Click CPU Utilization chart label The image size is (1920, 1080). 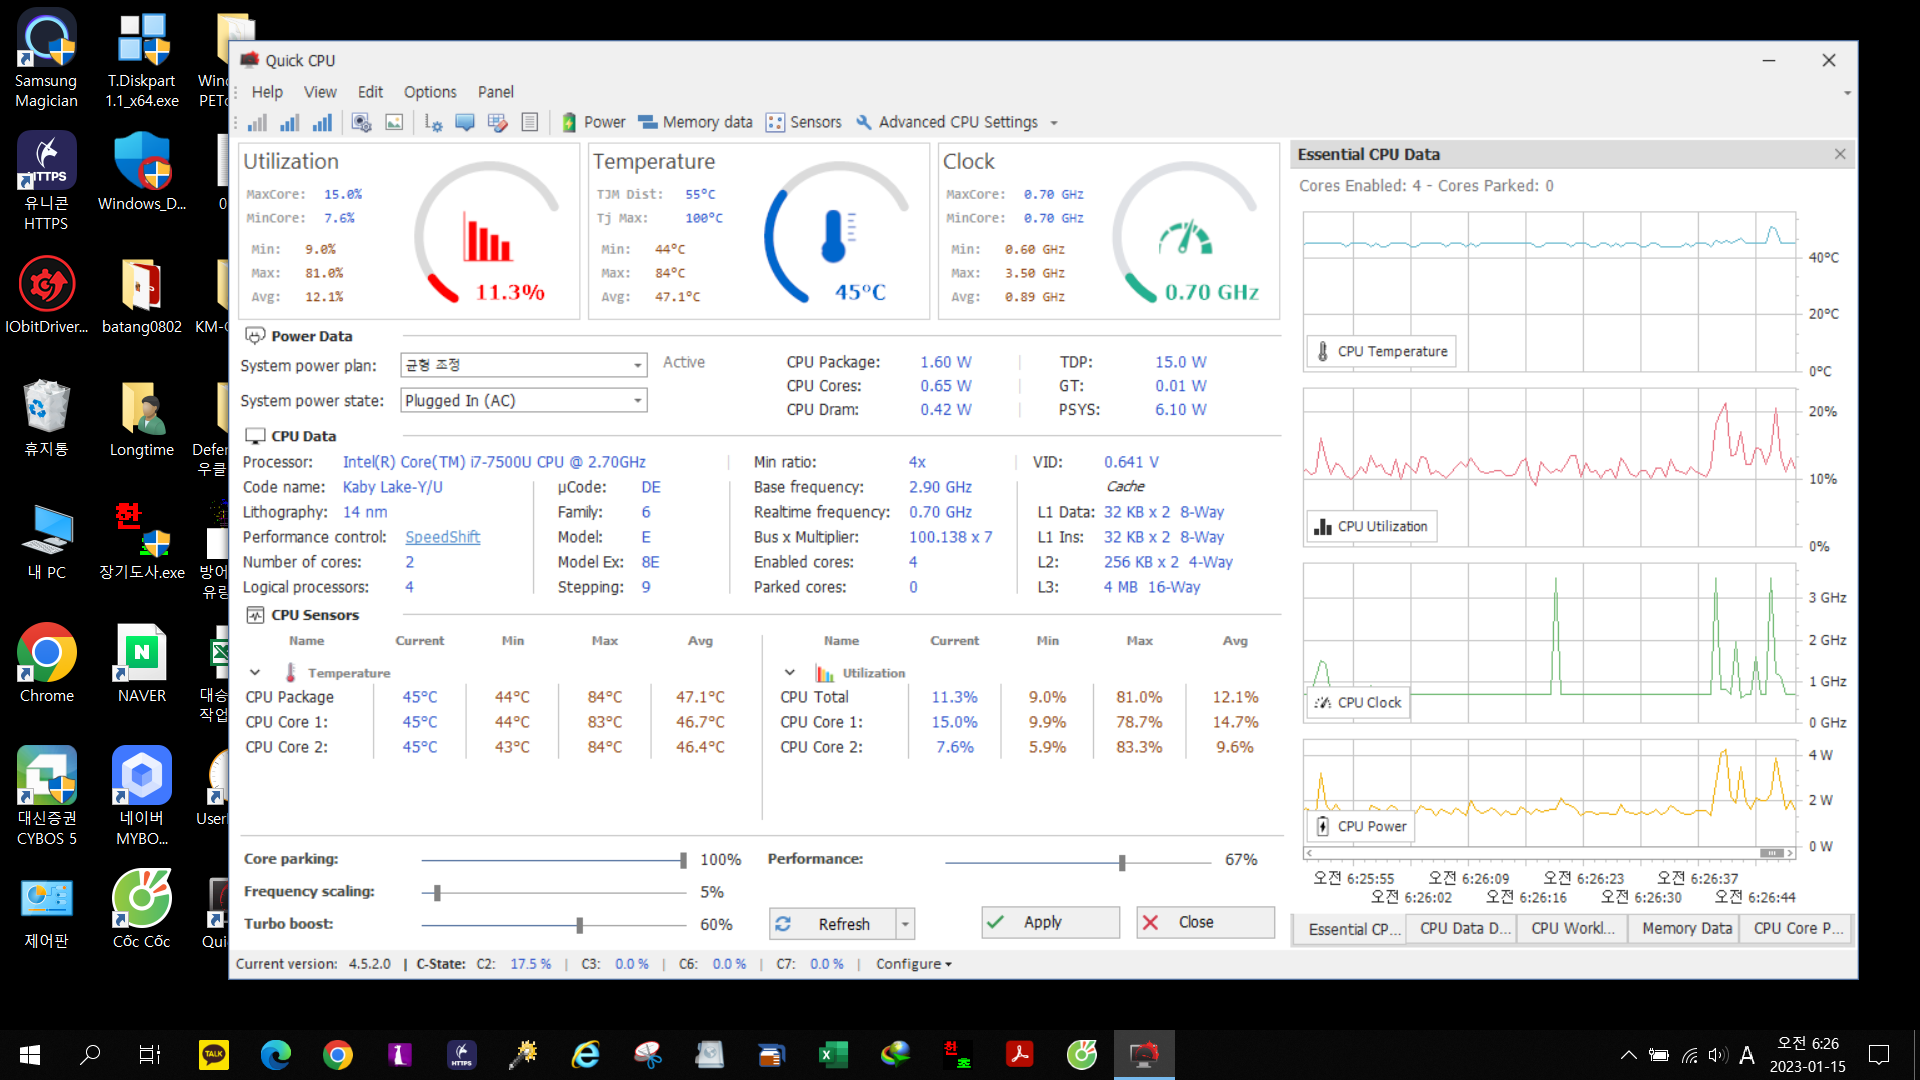click(x=1372, y=527)
